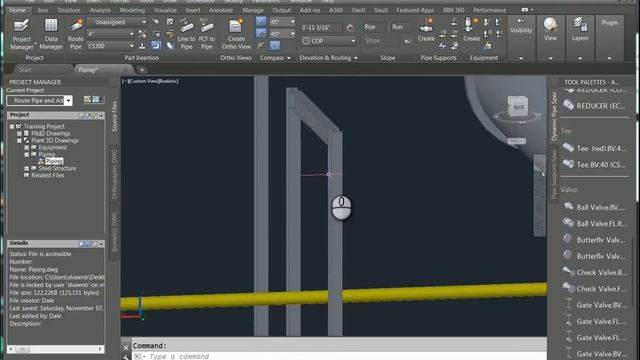Close the command line with X

(x=126, y=348)
